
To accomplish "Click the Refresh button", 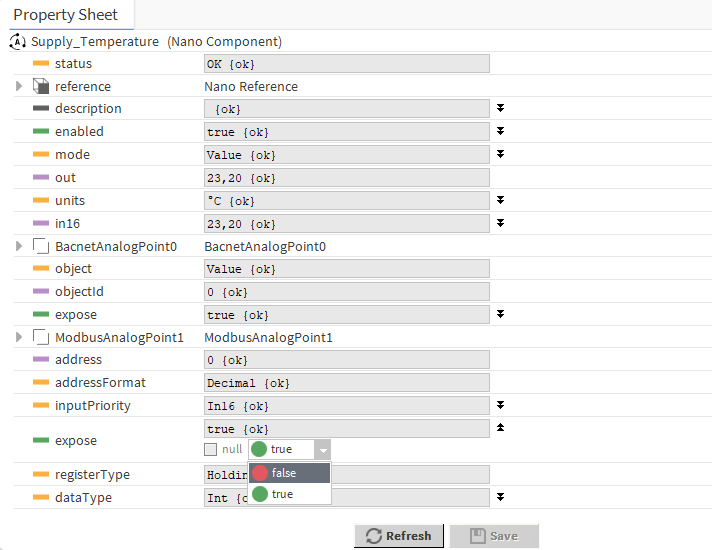I will click(398, 536).
